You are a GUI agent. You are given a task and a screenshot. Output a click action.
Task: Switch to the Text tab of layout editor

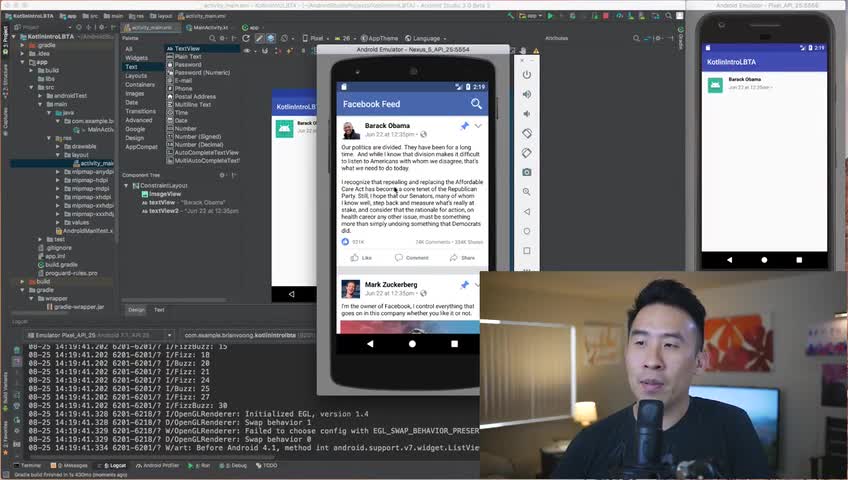(x=159, y=310)
